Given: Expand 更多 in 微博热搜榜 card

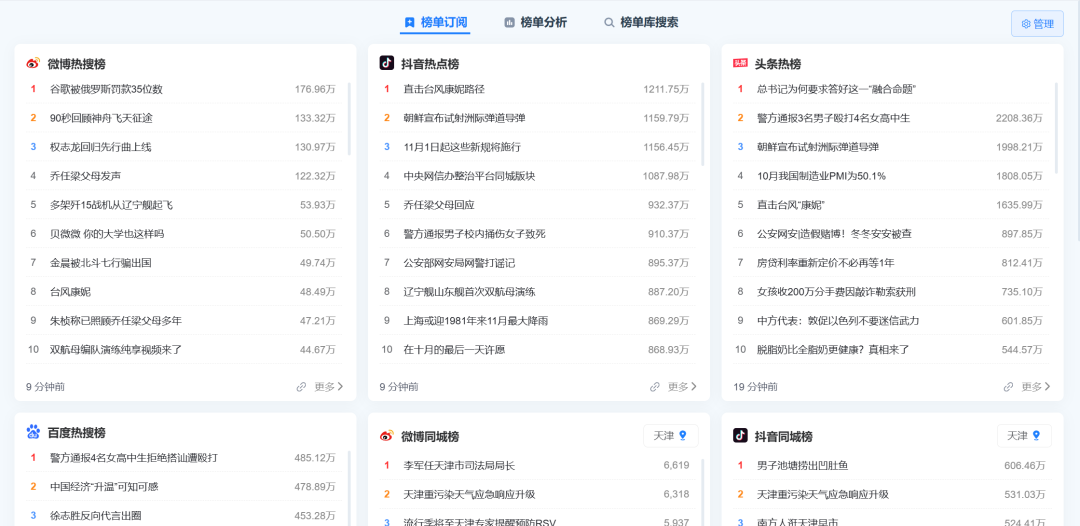Looking at the screenshot, I should click(329, 387).
